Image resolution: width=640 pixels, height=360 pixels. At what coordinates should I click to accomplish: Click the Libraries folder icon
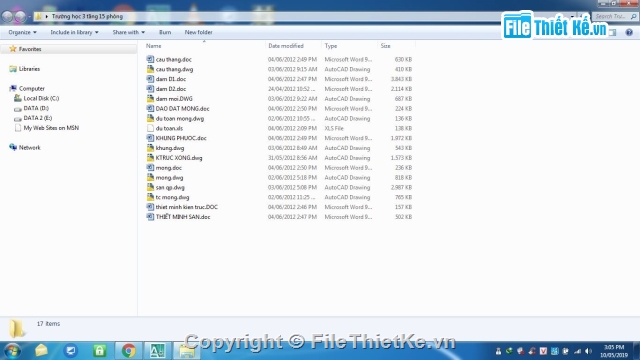point(13,69)
